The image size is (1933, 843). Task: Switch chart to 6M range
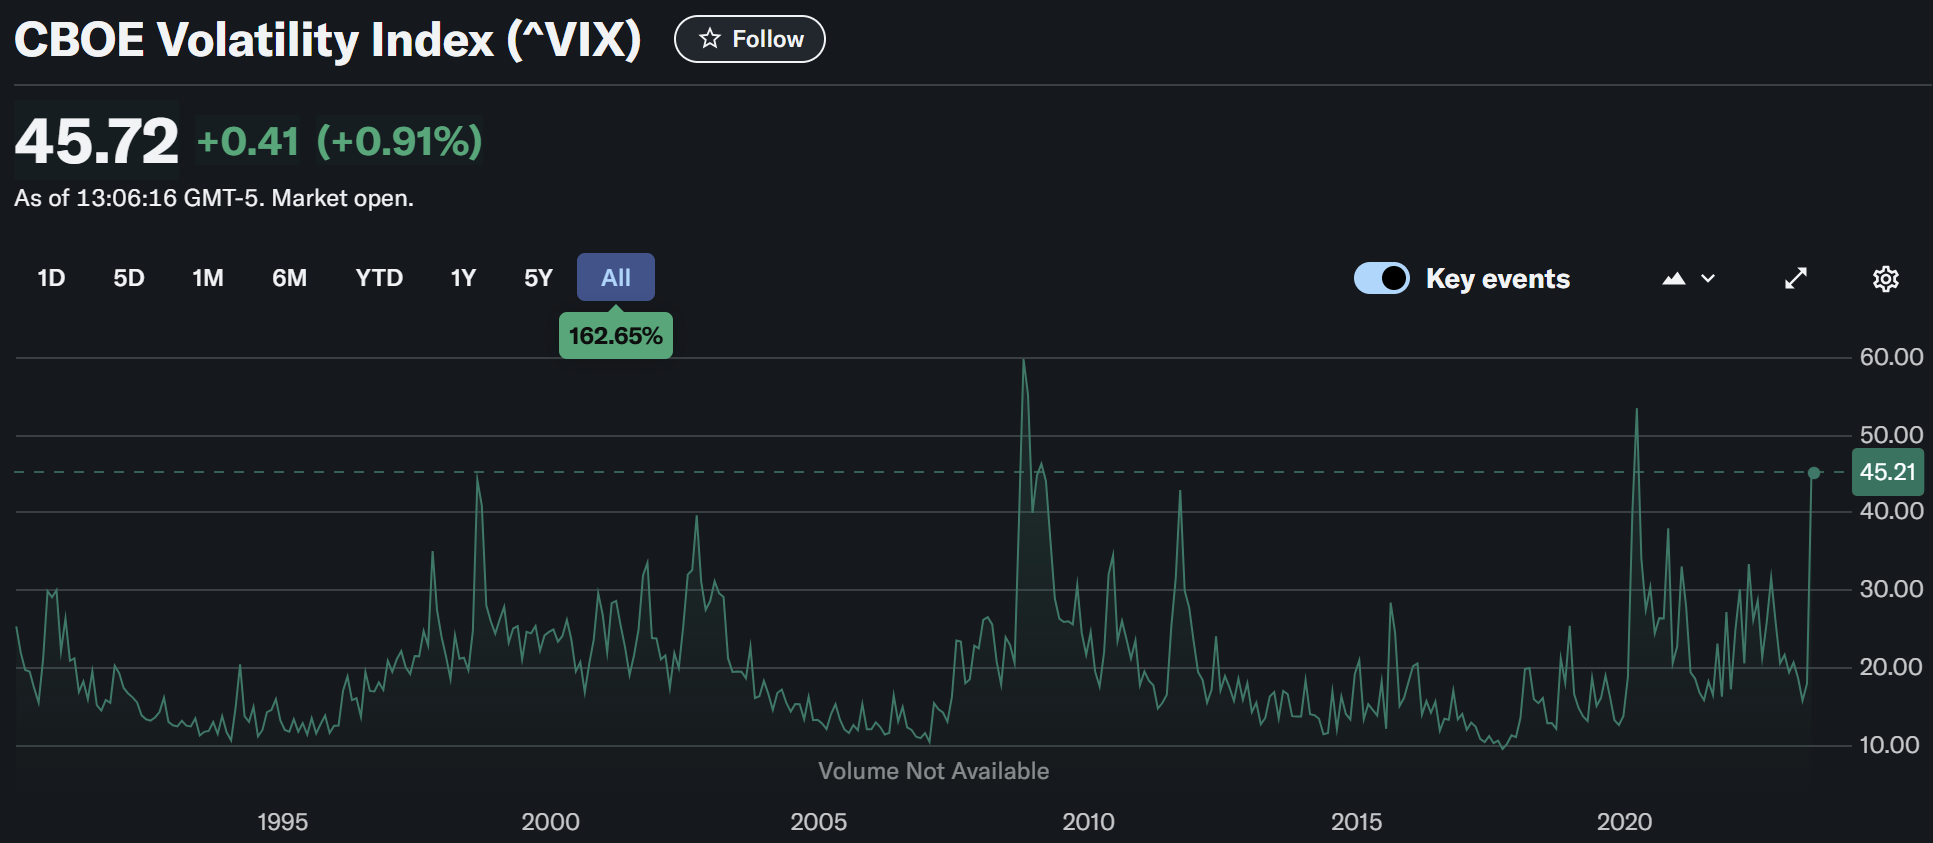pyautogui.click(x=290, y=278)
